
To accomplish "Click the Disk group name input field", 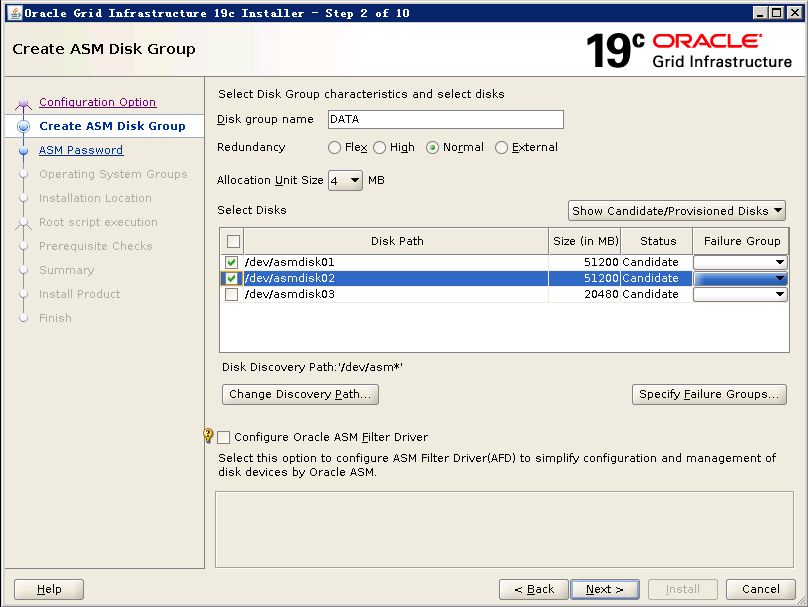I will point(446,120).
